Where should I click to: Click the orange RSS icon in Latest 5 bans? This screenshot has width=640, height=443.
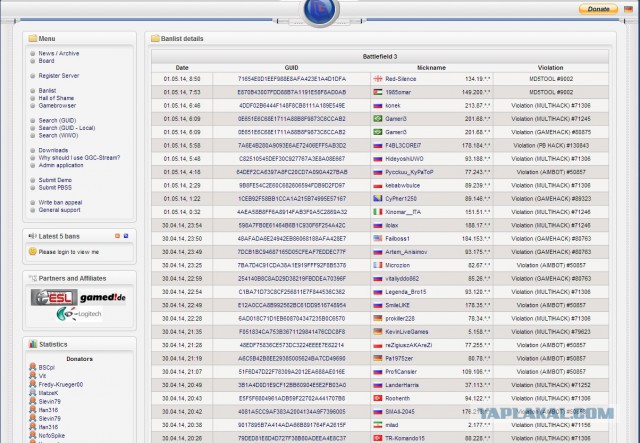[x=118, y=236]
